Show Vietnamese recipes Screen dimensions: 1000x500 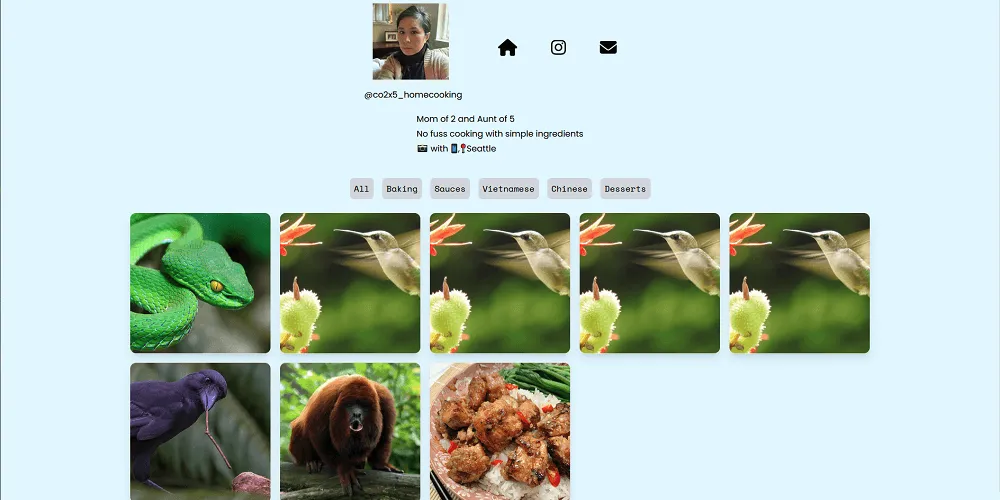point(508,189)
